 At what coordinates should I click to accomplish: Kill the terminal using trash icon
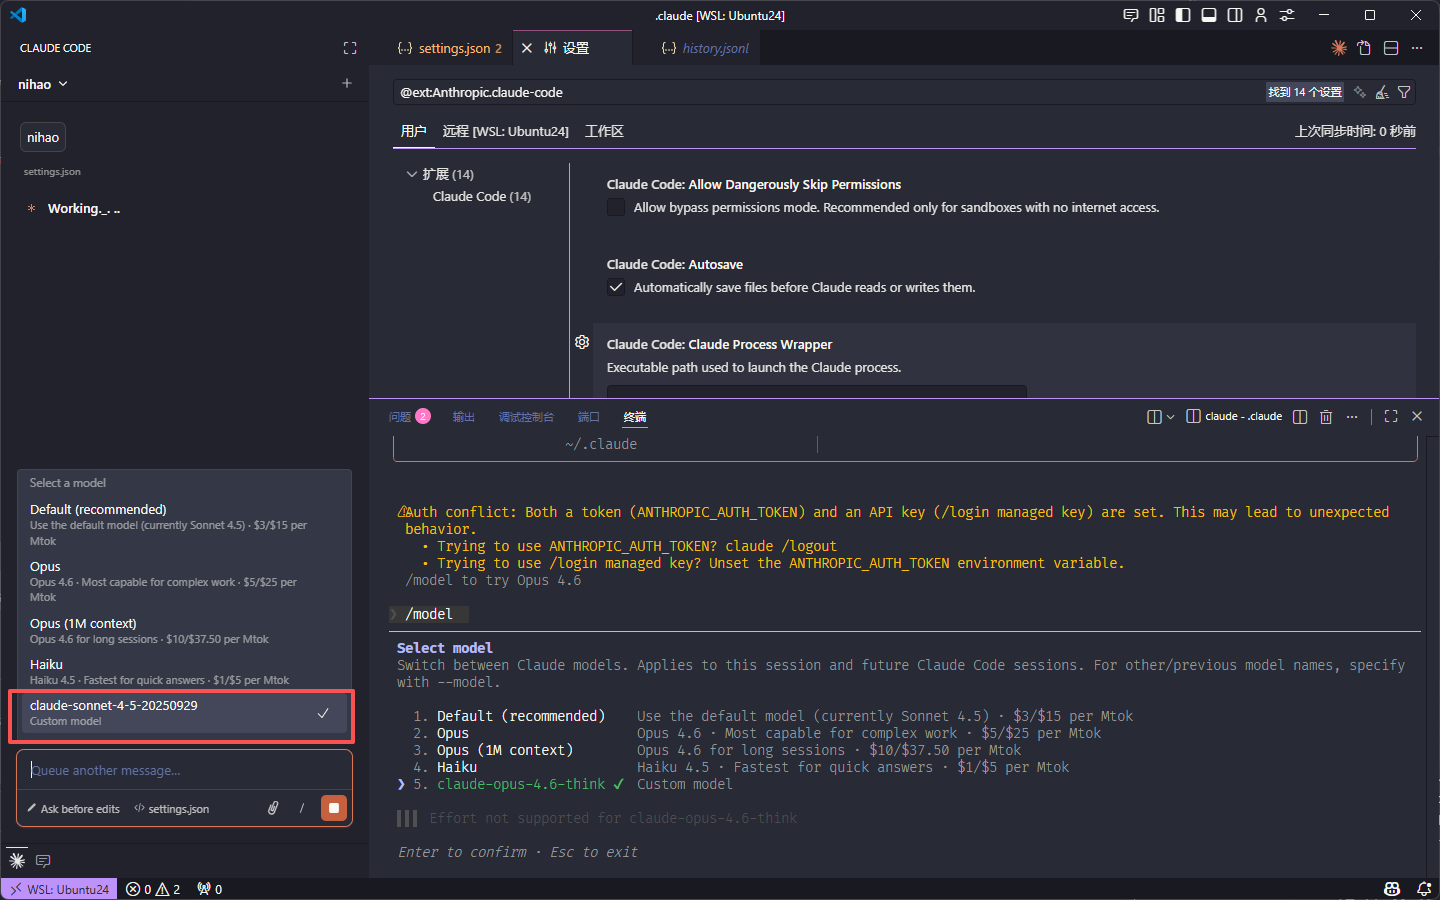[1326, 417]
